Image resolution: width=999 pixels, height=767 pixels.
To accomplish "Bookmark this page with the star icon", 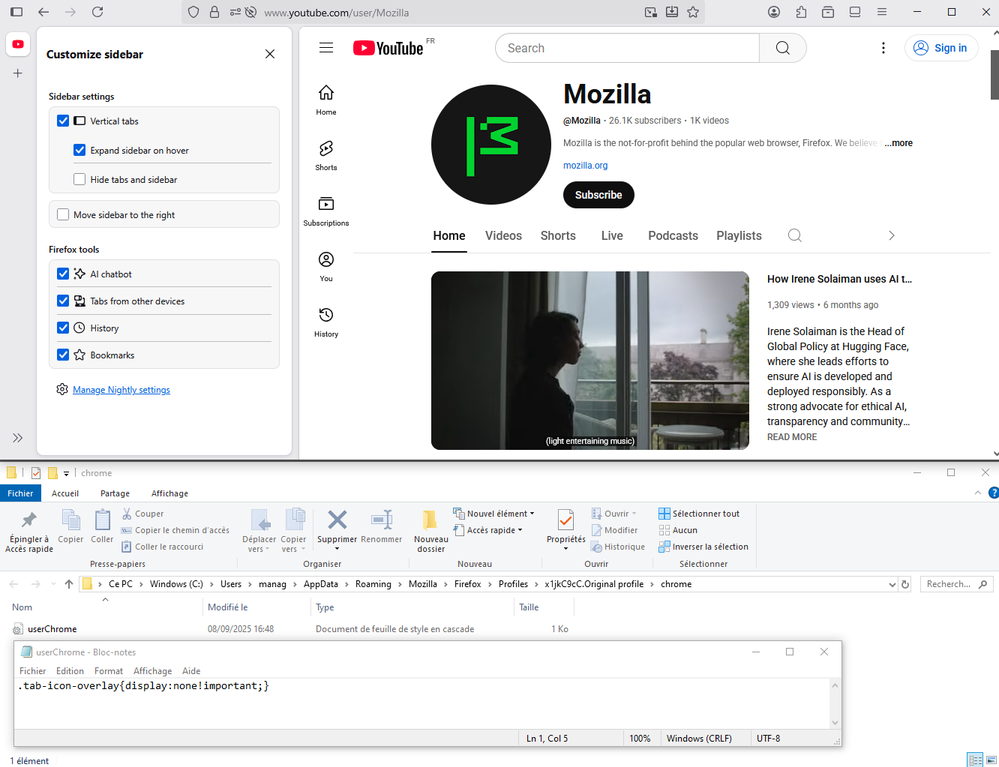I will (693, 12).
